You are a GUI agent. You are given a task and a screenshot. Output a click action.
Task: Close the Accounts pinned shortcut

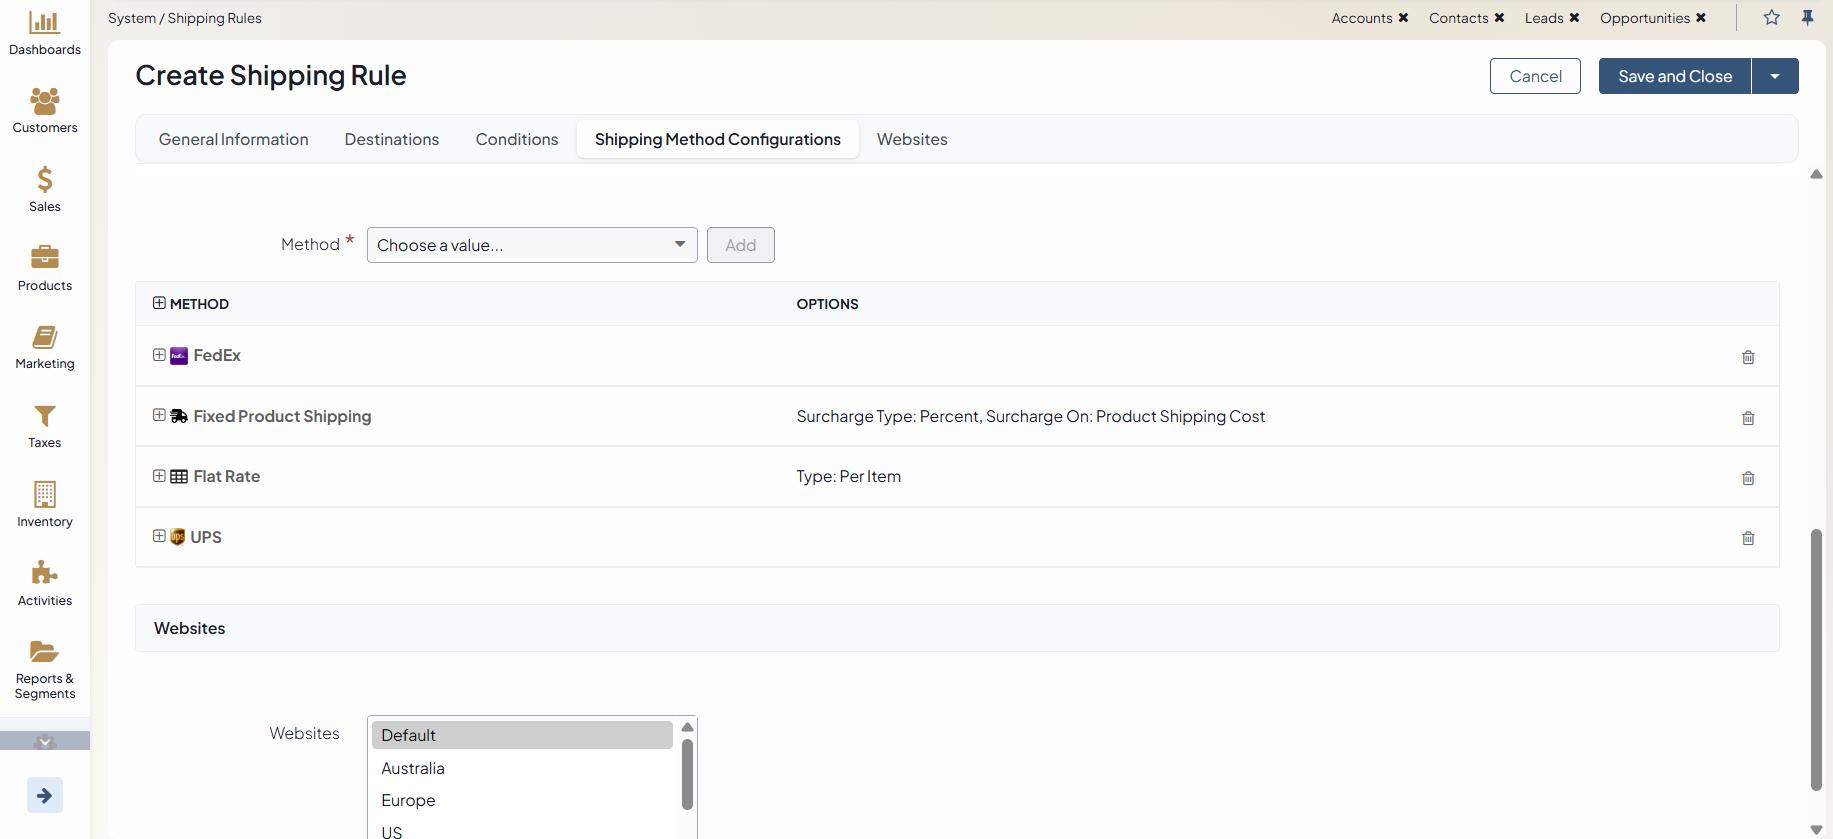[1403, 18]
